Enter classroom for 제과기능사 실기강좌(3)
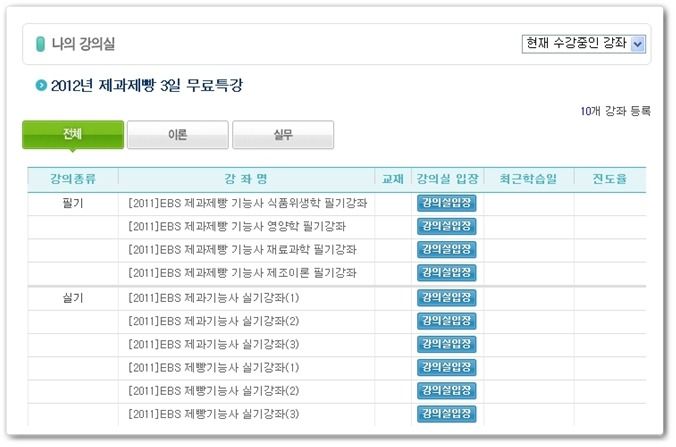The image size is (676, 447). coord(447,344)
